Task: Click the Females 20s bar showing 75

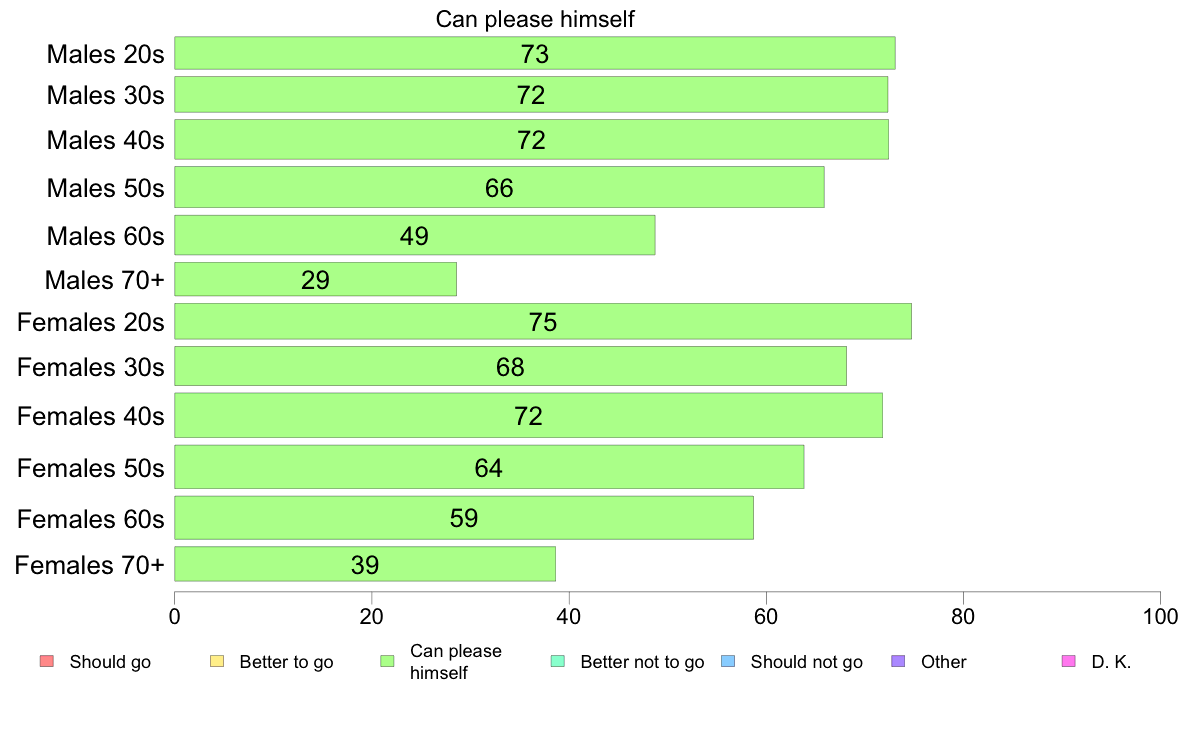Action: [542, 321]
